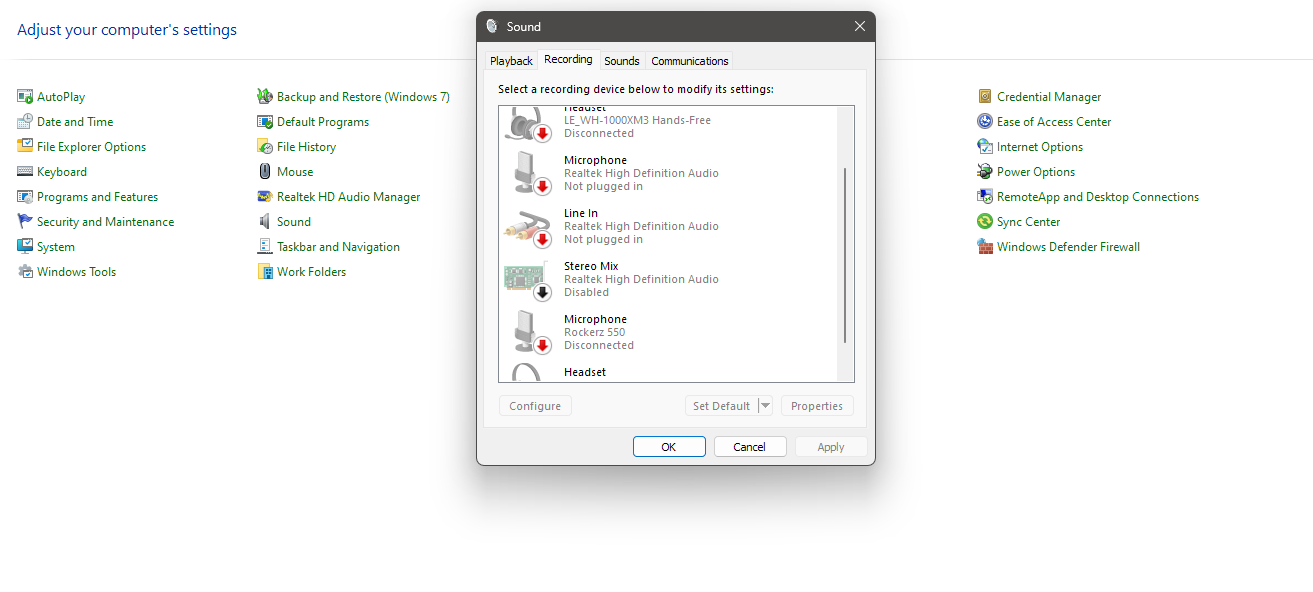Open the Credential Manager icon
The width and height of the screenshot is (1313, 592).
[985, 97]
